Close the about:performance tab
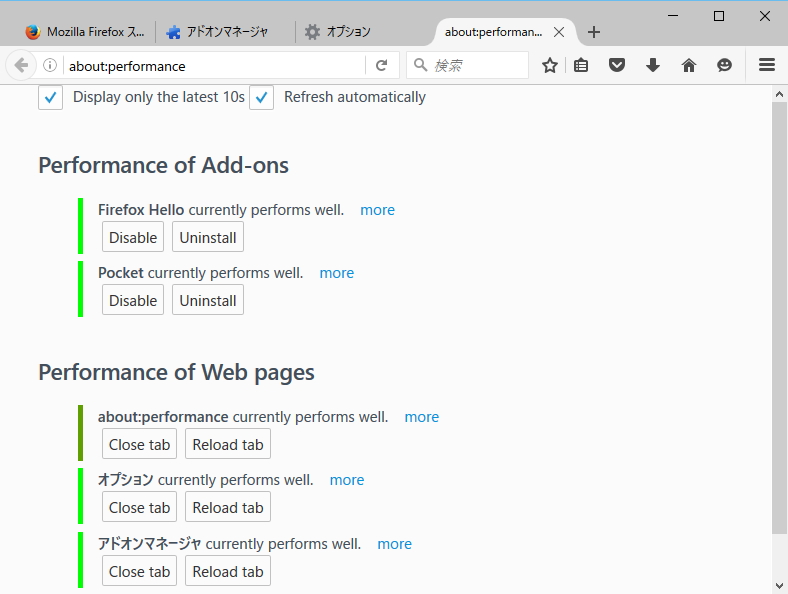 (558, 32)
